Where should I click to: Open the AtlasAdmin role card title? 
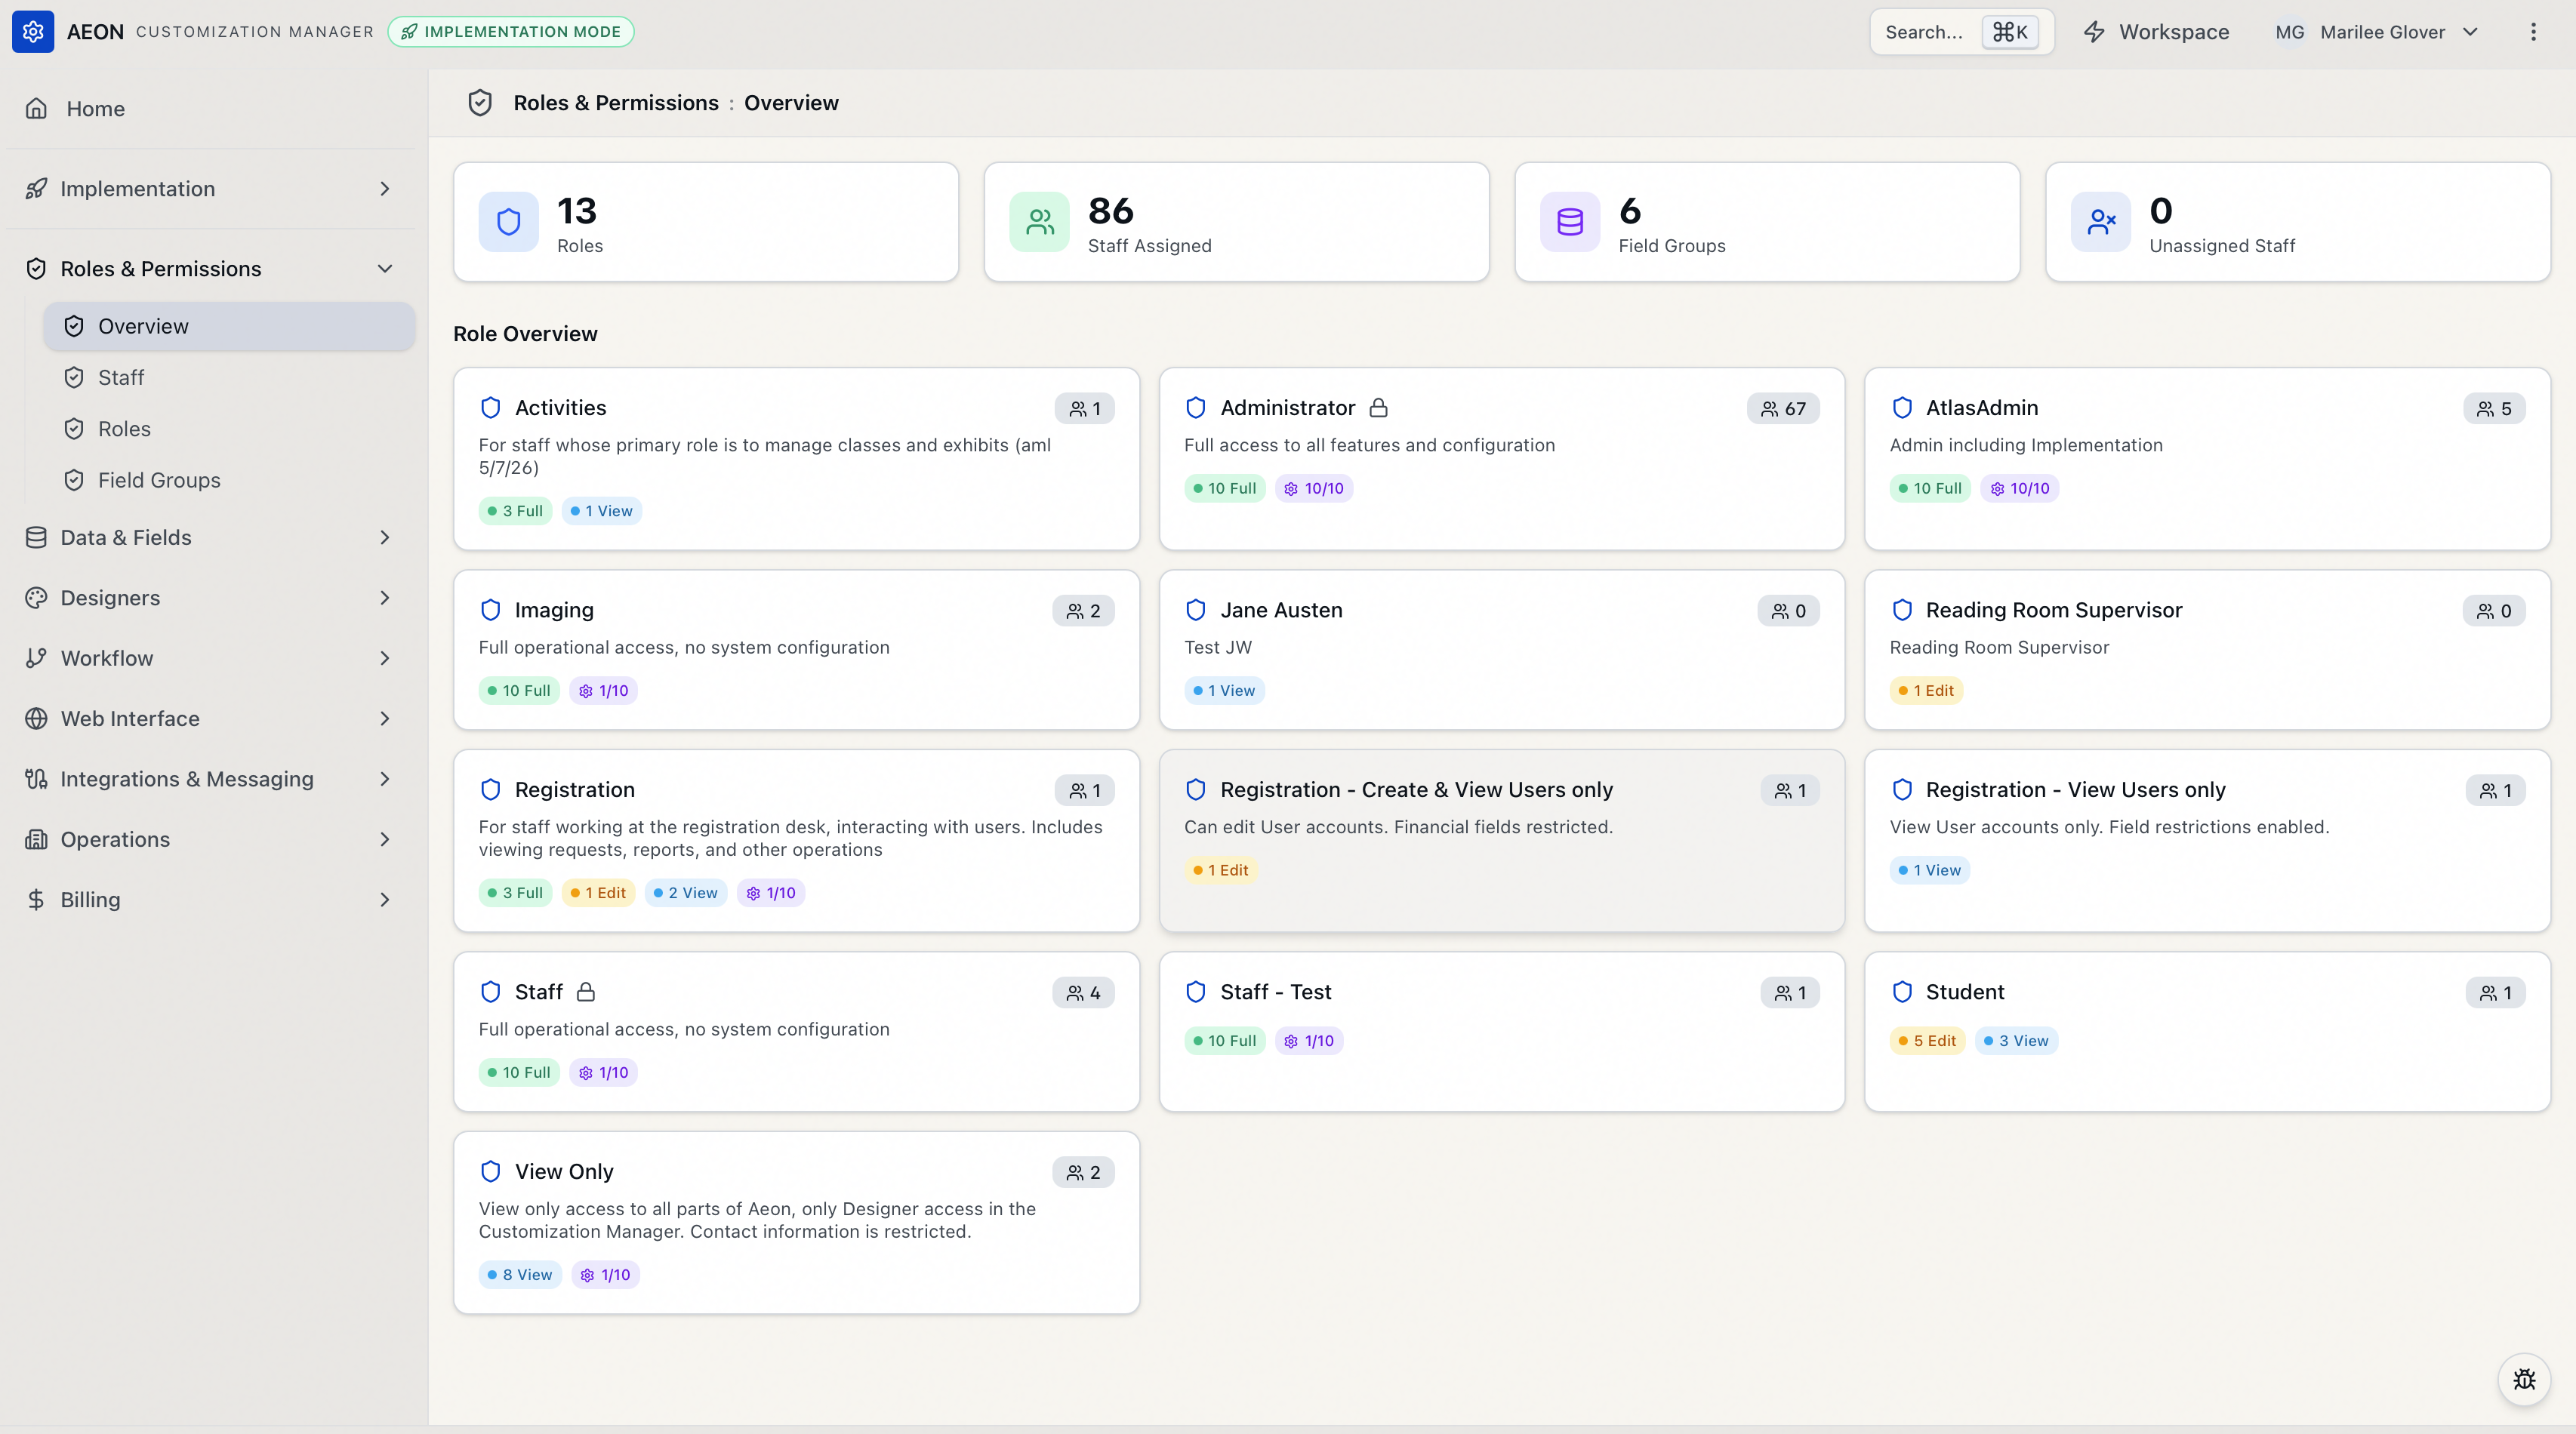pos(1982,408)
